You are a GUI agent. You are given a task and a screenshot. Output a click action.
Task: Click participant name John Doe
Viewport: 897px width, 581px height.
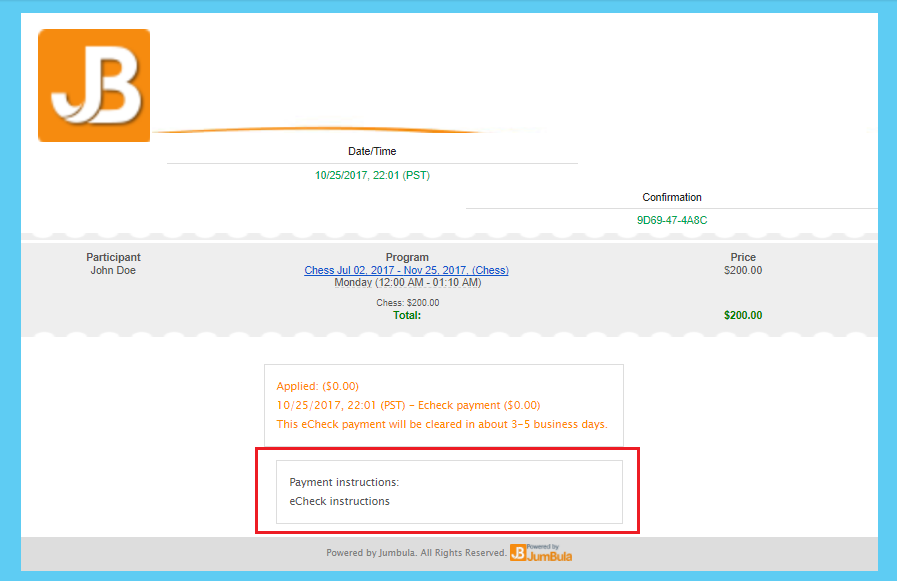click(x=113, y=270)
